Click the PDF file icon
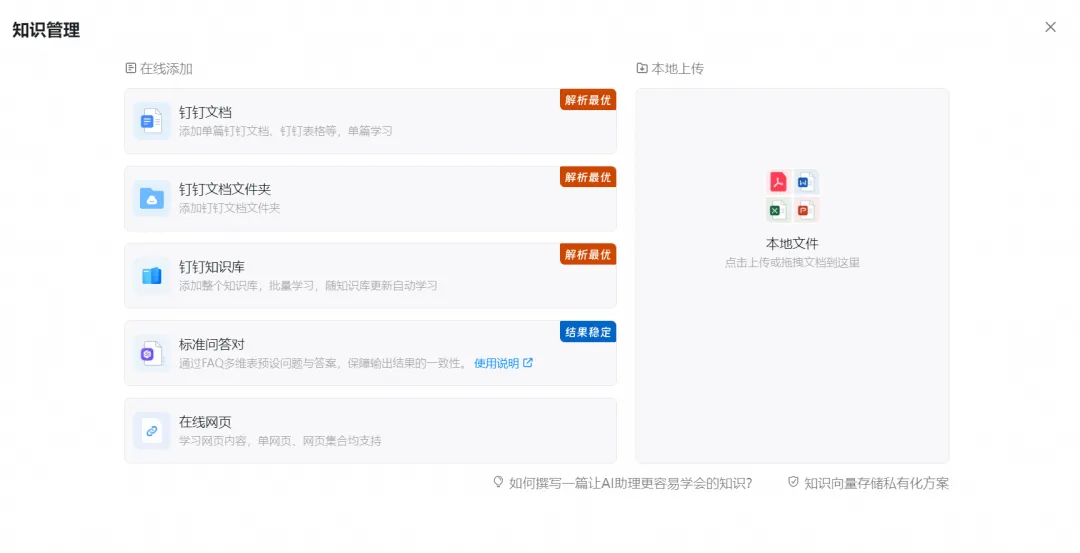1080x553 pixels. (x=778, y=182)
